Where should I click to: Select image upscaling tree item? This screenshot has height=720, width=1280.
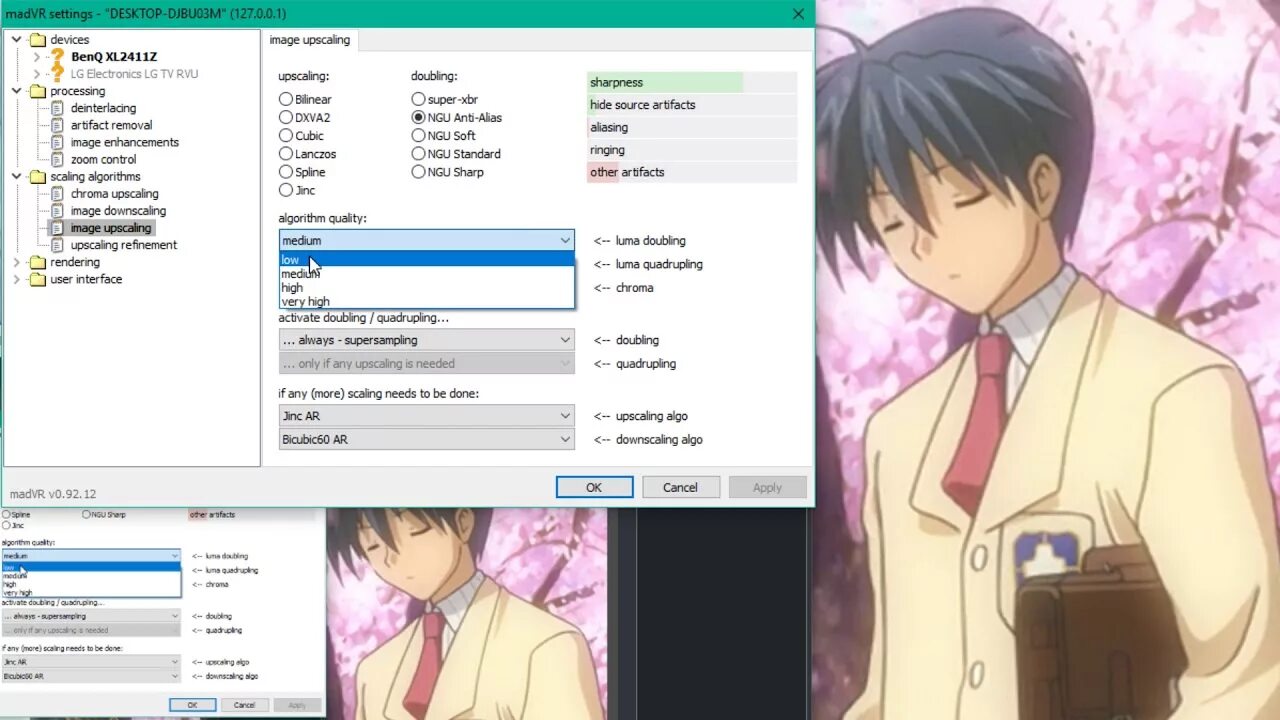coord(111,228)
